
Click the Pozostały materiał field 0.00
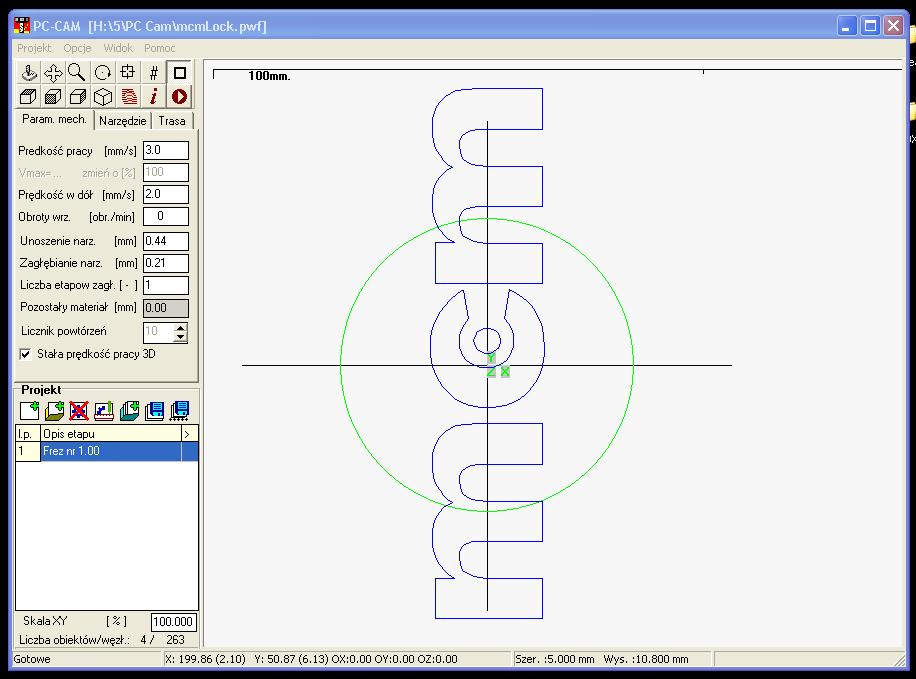[x=166, y=308]
